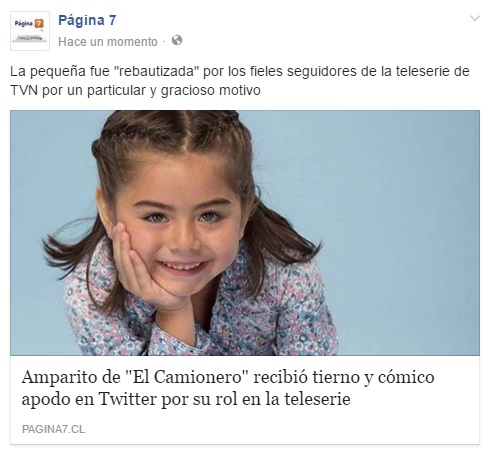This screenshot has height=453, width=485.
Task: Open the Página 7 profile picture
Action: click(30, 31)
